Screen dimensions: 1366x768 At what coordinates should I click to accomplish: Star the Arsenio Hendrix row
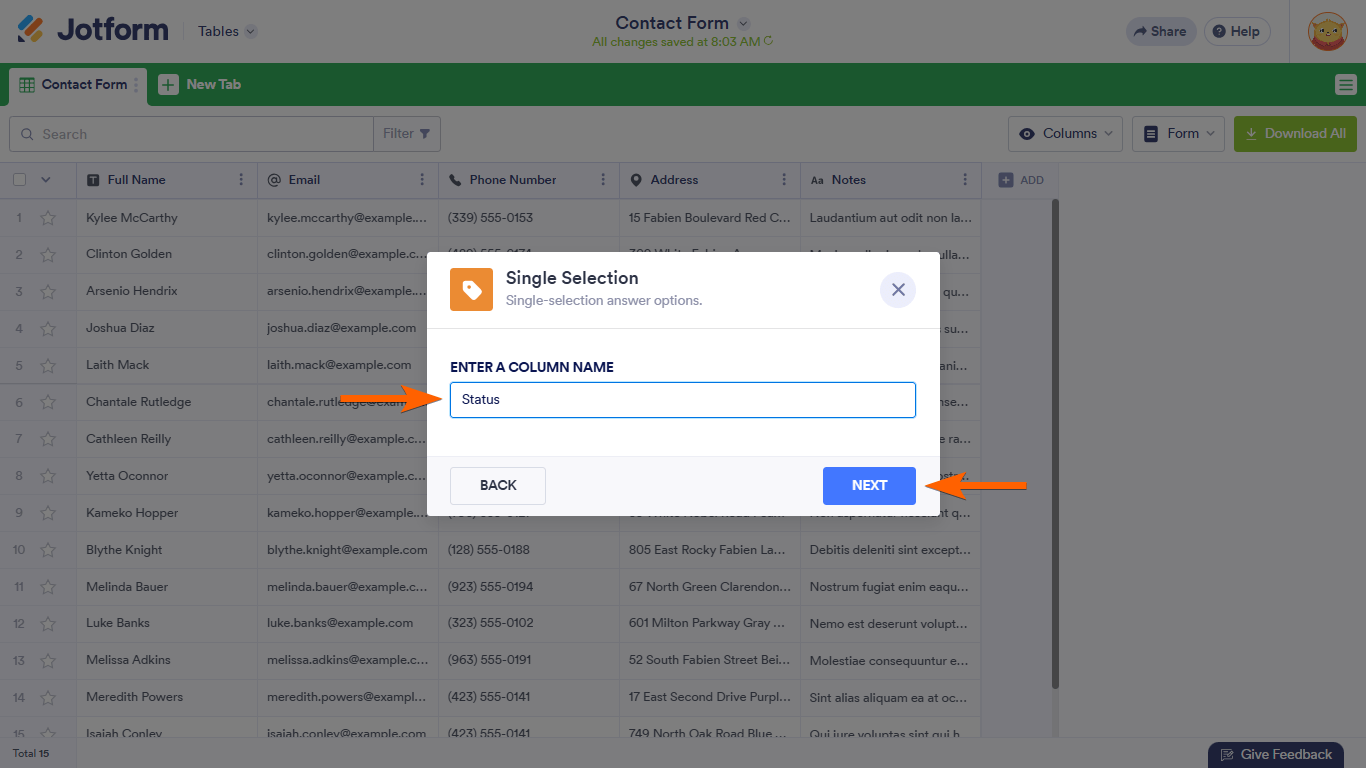(48, 292)
